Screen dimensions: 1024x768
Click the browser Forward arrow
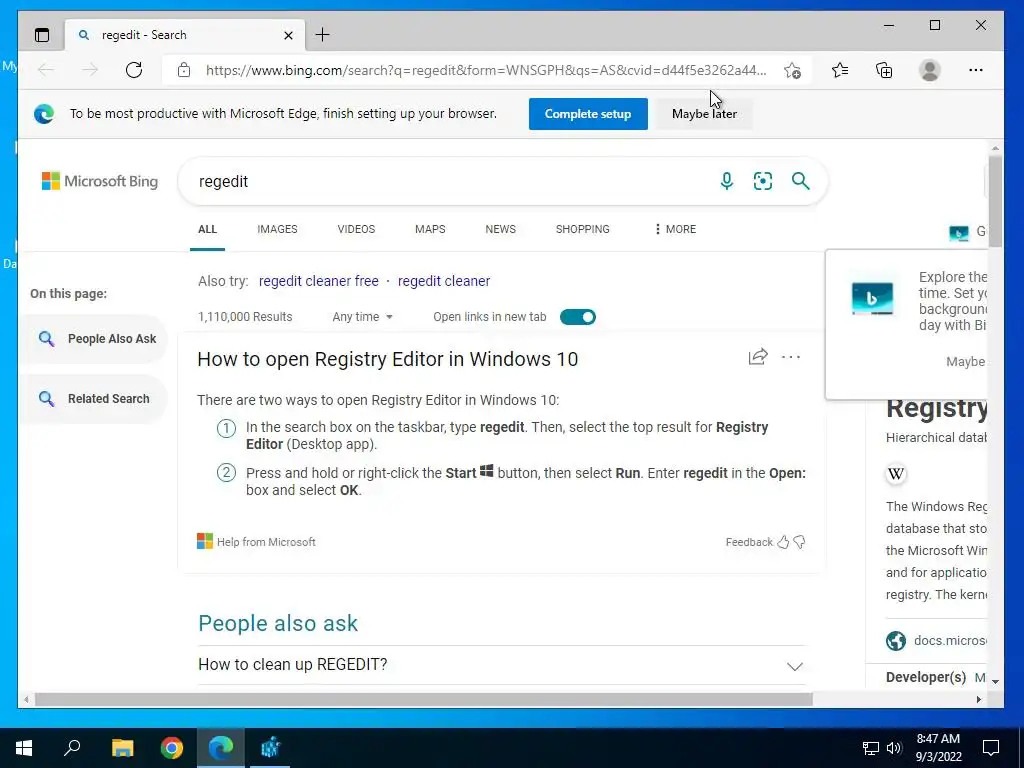click(90, 70)
